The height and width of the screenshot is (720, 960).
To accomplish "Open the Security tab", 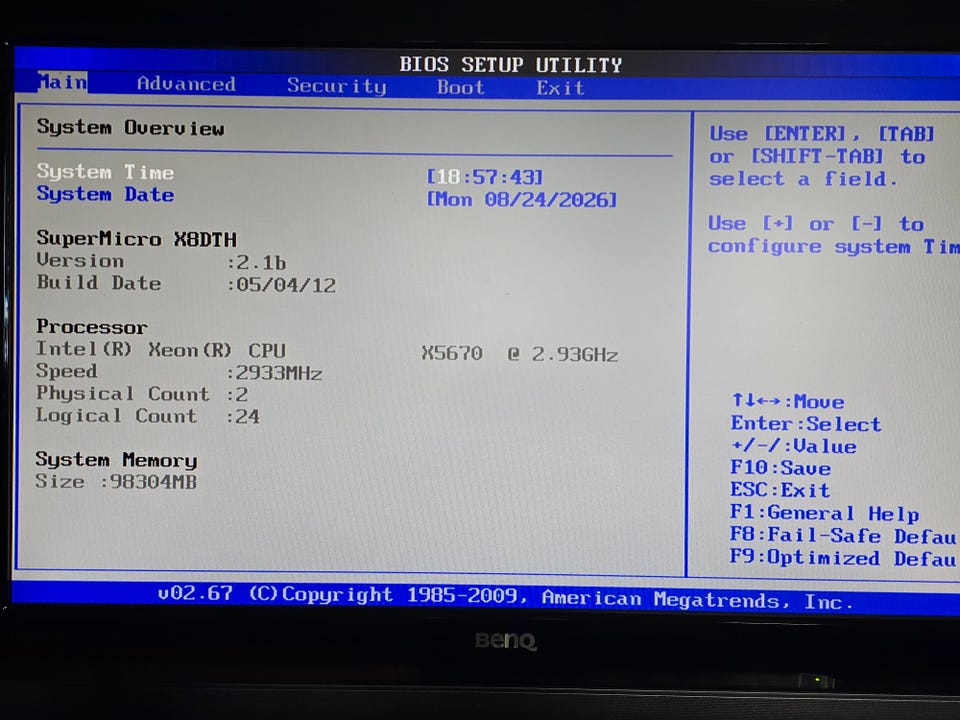I will pyautogui.click(x=337, y=86).
